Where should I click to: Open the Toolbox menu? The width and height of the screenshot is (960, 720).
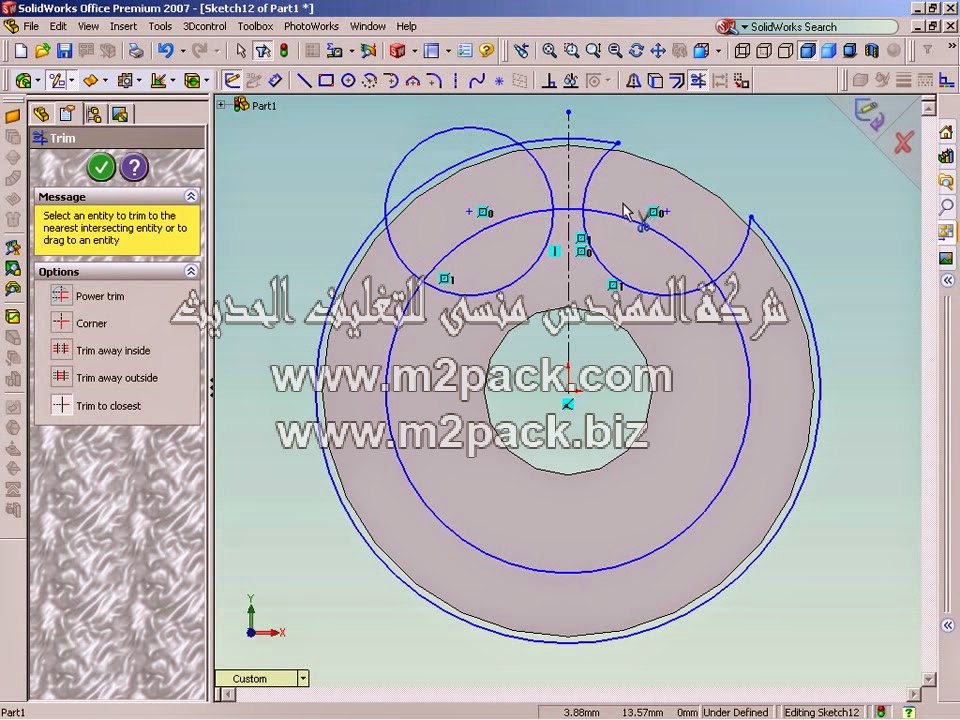coord(255,26)
